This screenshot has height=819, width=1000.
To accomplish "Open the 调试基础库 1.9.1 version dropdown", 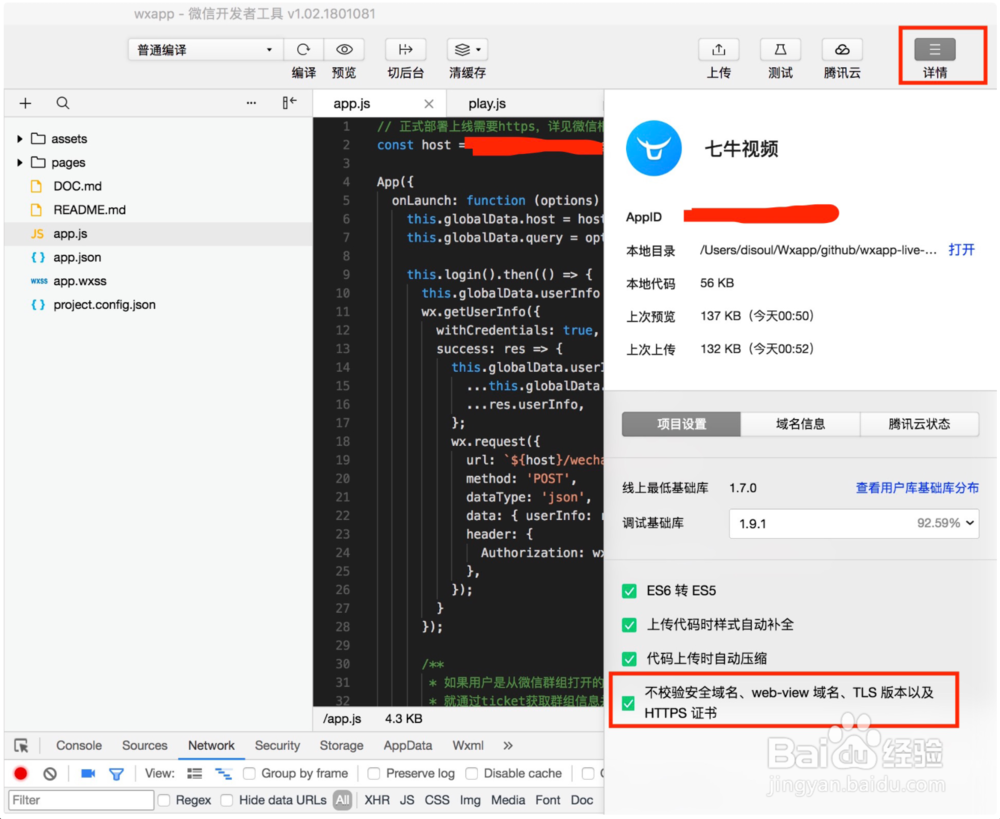I will pos(854,524).
